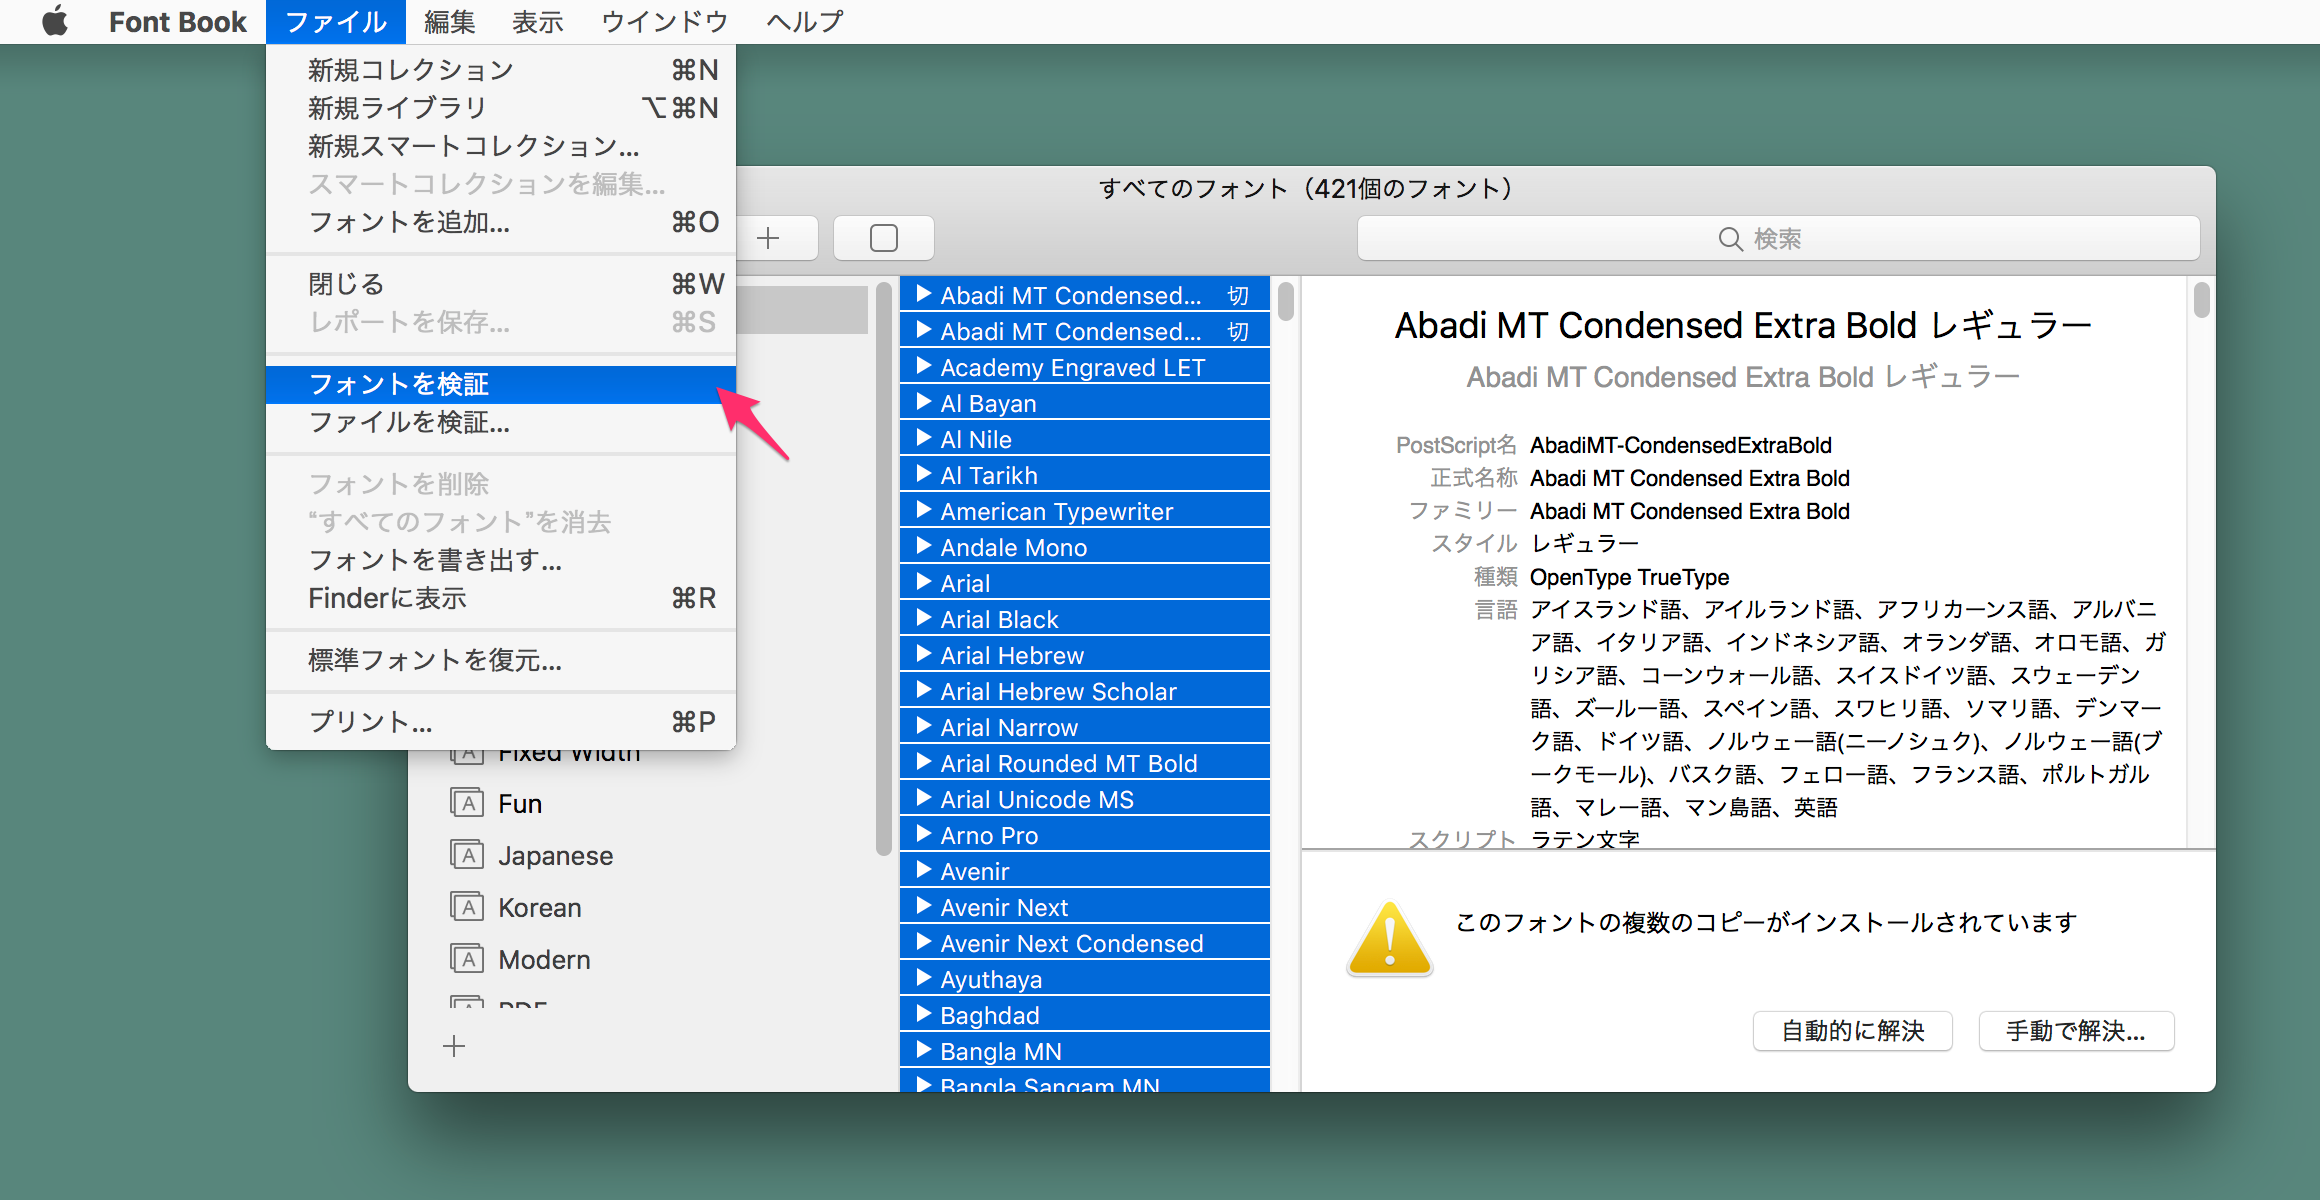Select 新規コレクション menu entry
Viewport: 2320px width, 1200px height.
click(x=501, y=70)
